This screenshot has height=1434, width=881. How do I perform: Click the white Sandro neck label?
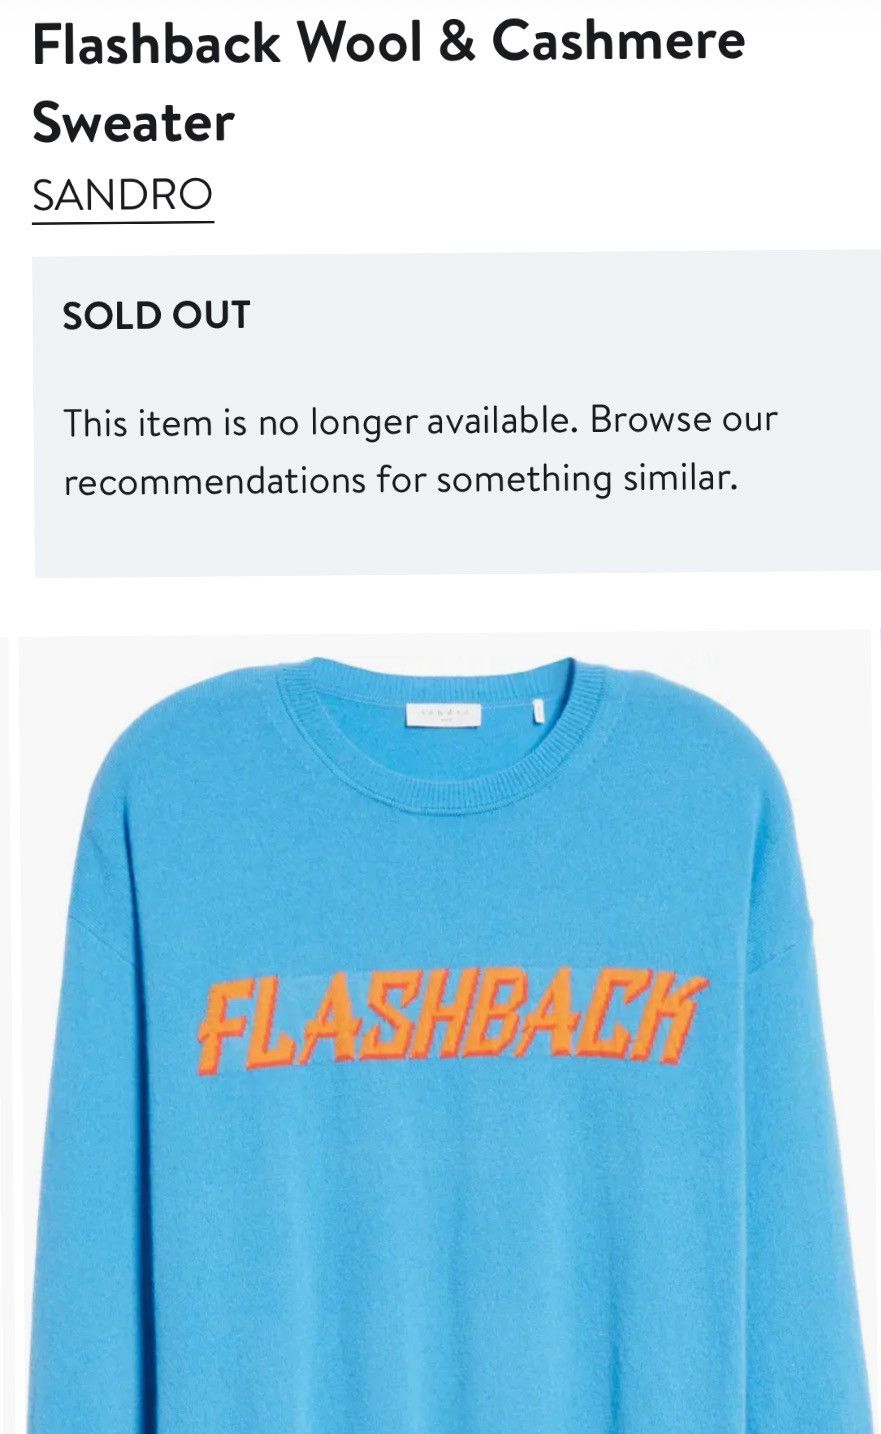(x=443, y=713)
